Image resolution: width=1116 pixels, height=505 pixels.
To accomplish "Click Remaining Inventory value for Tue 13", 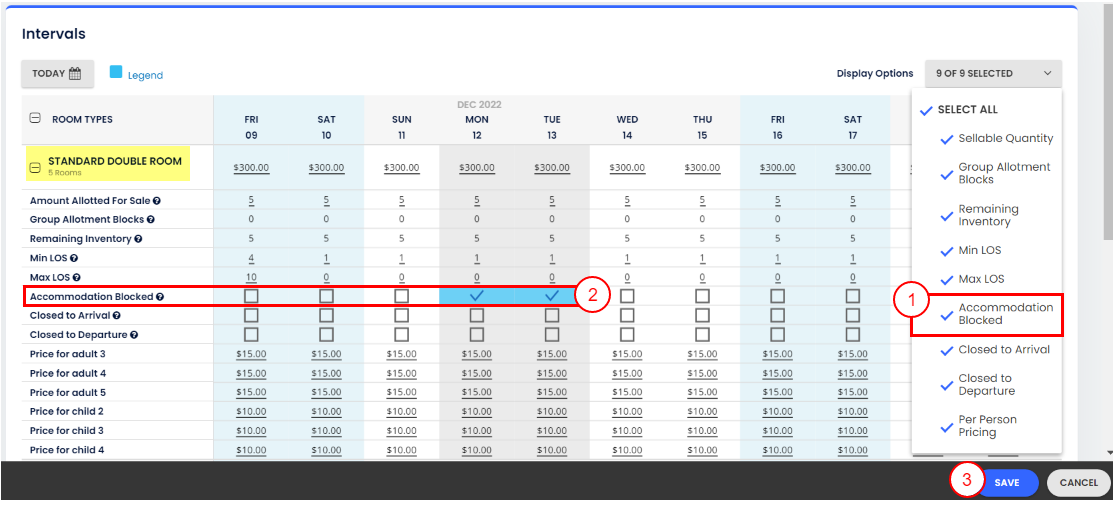I will pyautogui.click(x=552, y=240).
